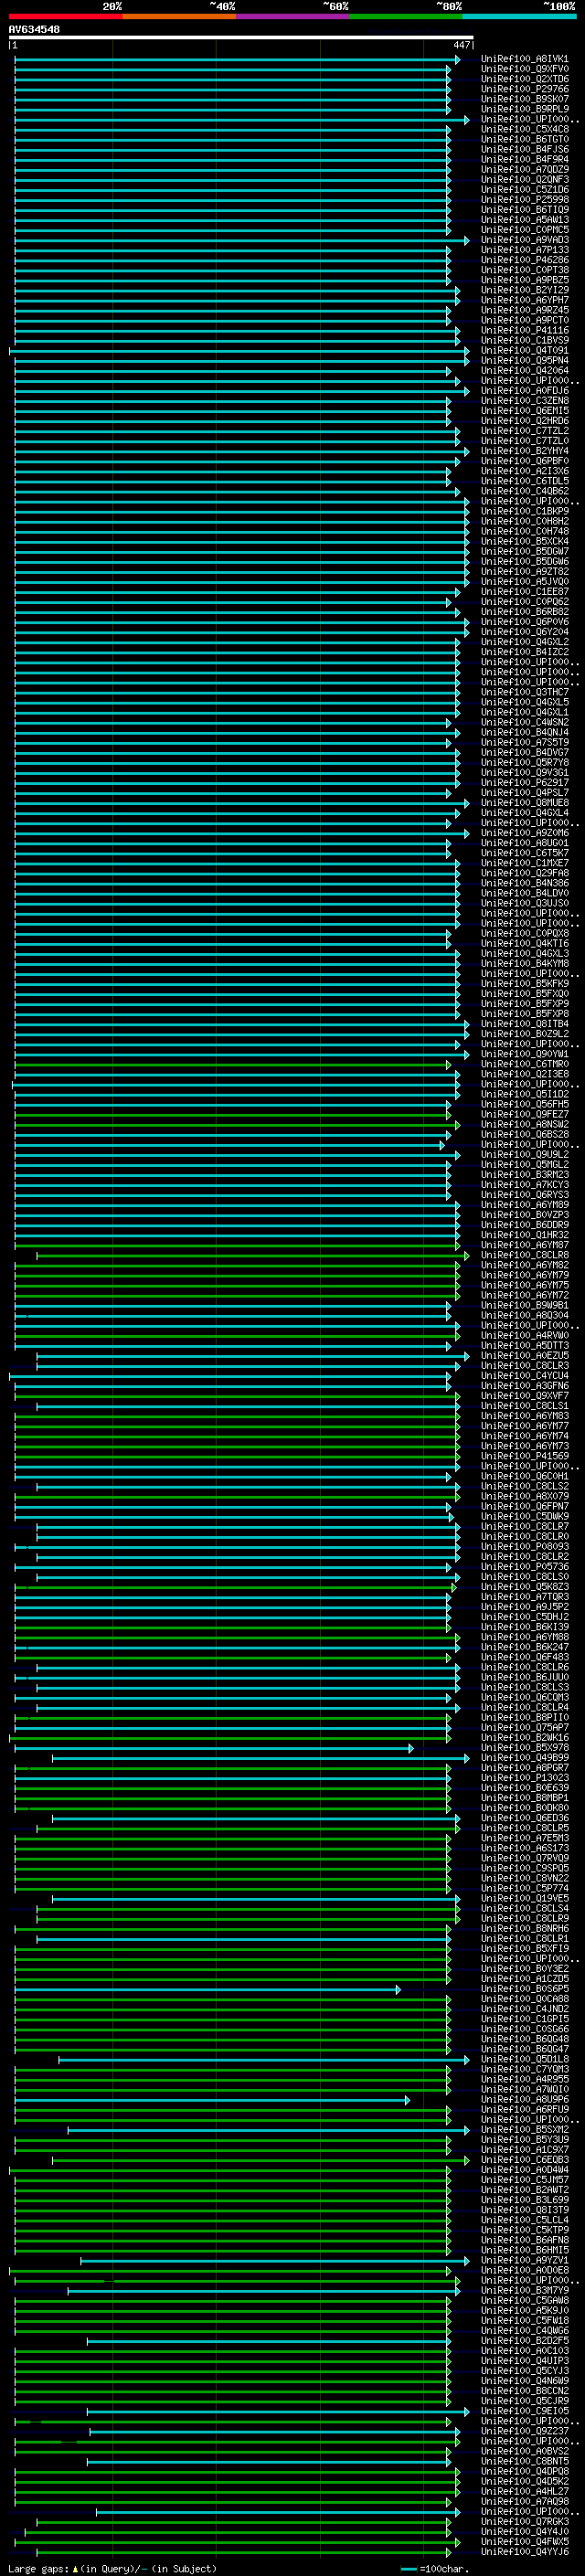Click the white query sequence bar
585x2576 pixels.
tap(241, 38)
